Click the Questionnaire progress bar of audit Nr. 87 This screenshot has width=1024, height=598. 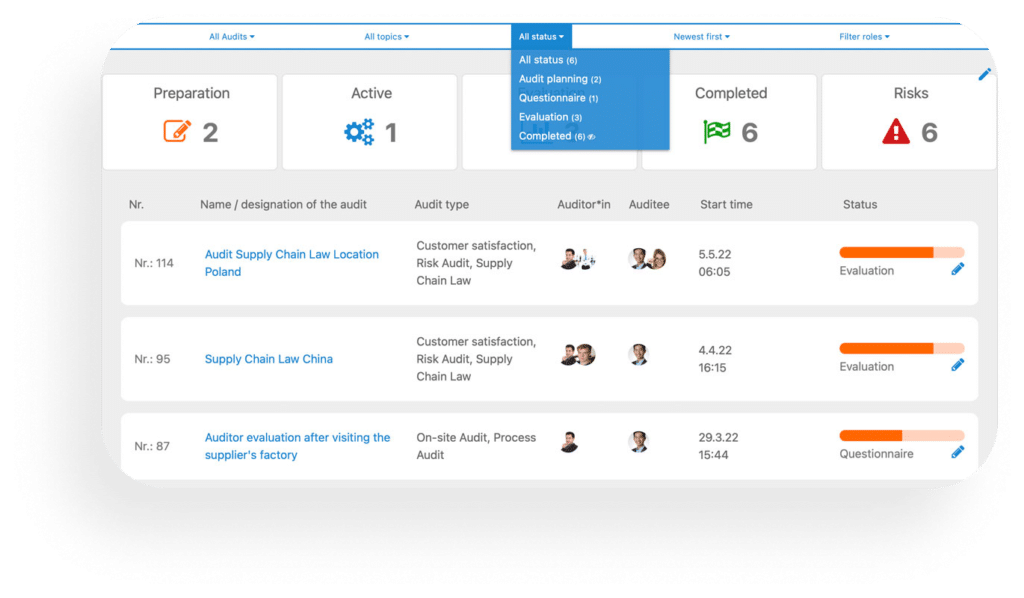coord(902,435)
